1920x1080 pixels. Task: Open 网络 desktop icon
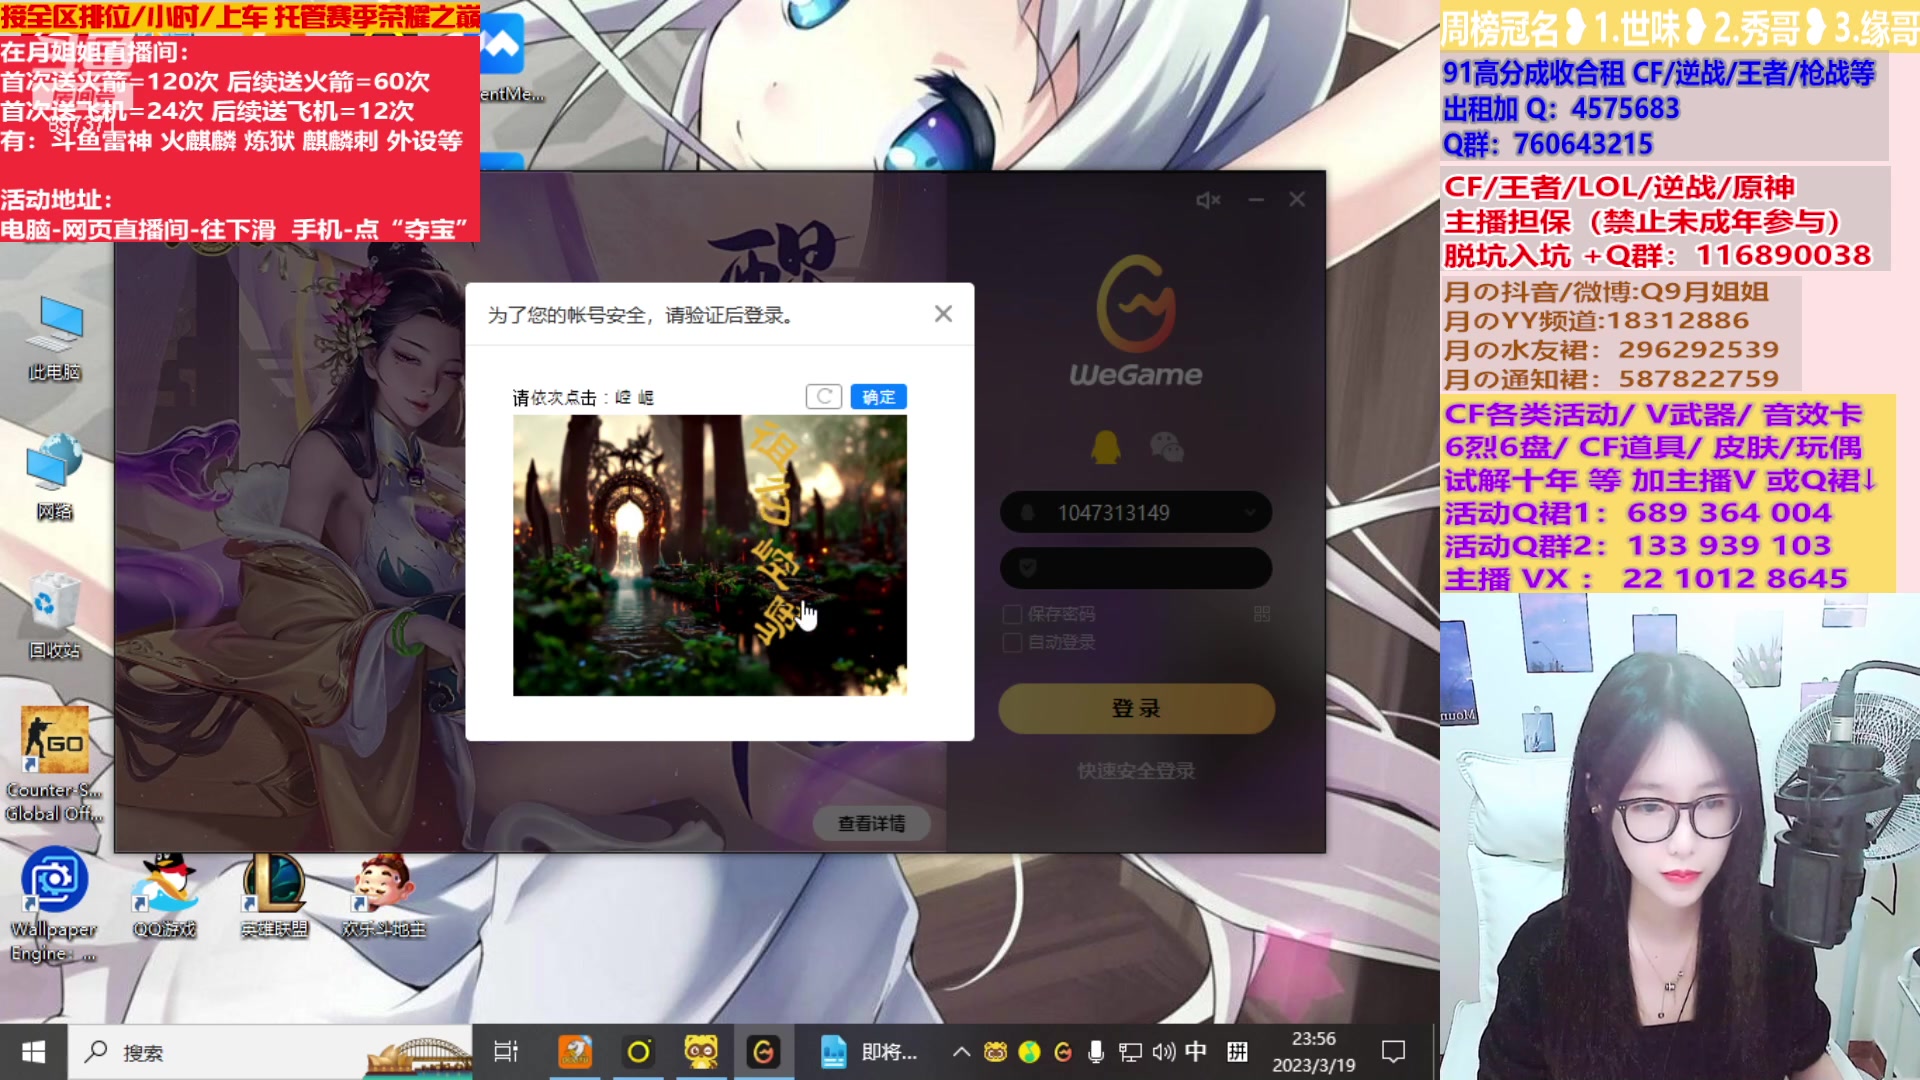click(55, 476)
